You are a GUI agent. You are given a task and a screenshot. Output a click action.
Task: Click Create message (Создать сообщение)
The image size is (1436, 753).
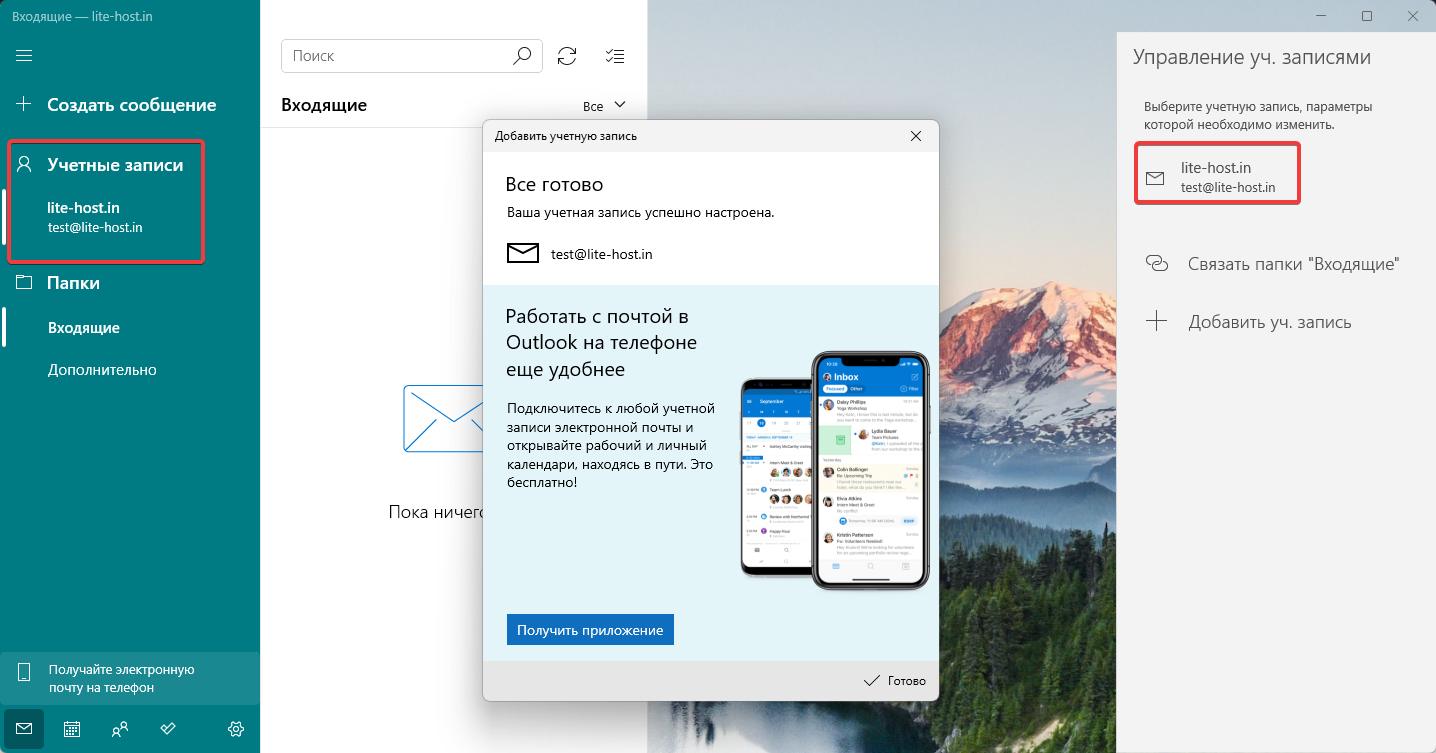tap(130, 105)
